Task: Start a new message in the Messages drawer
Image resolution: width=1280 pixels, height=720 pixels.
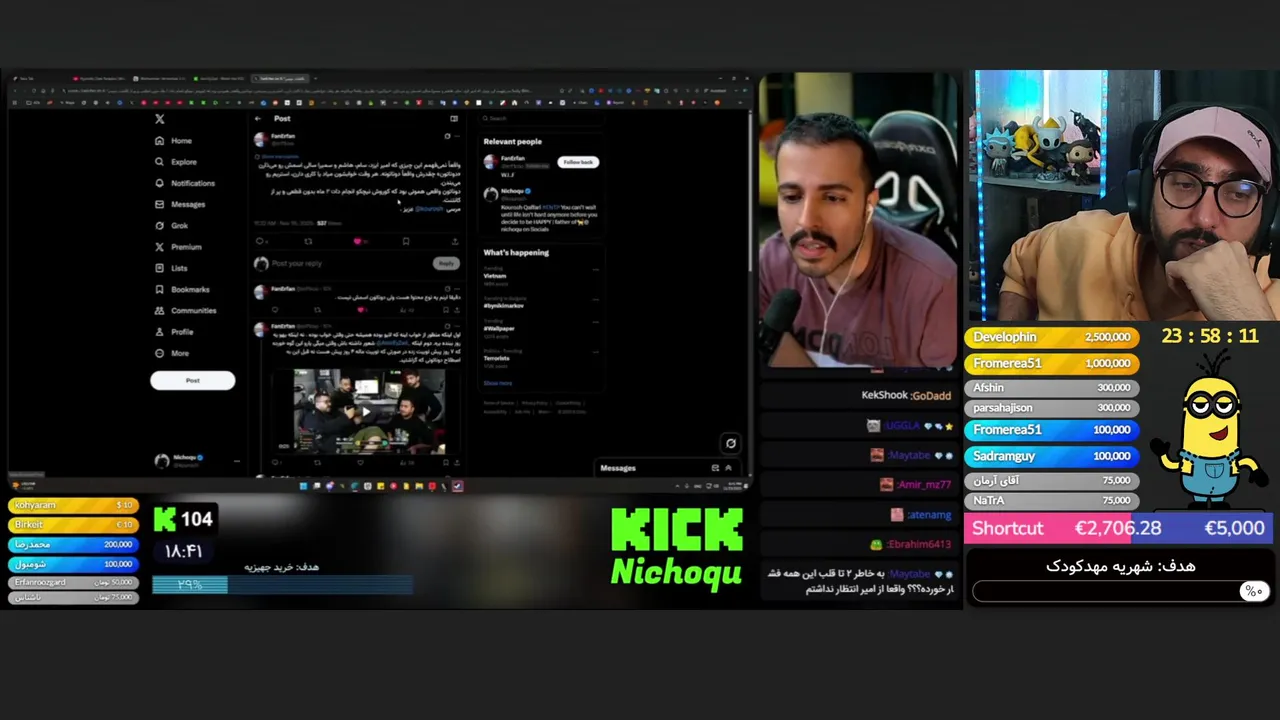Action: point(715,468)
